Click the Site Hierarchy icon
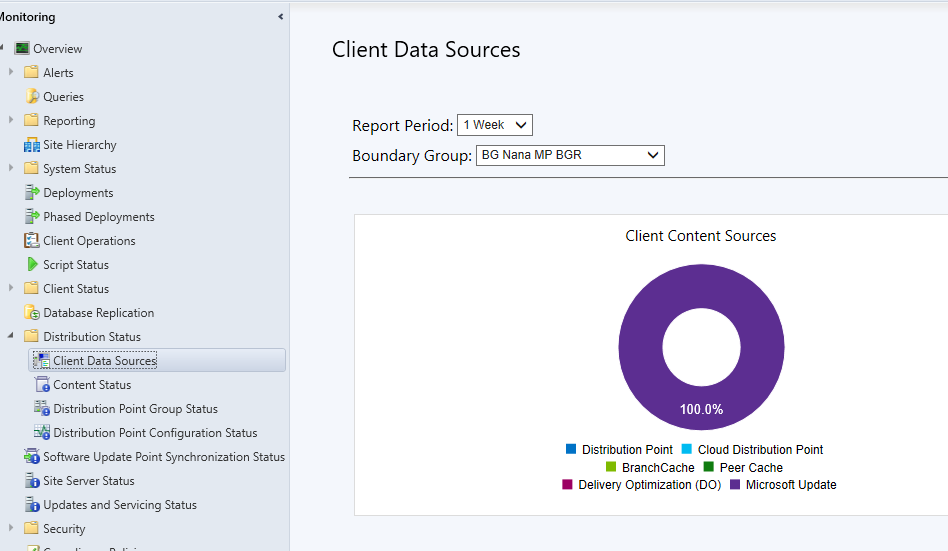The width and height of the screenshot is (948, 551). click(32, 145)
